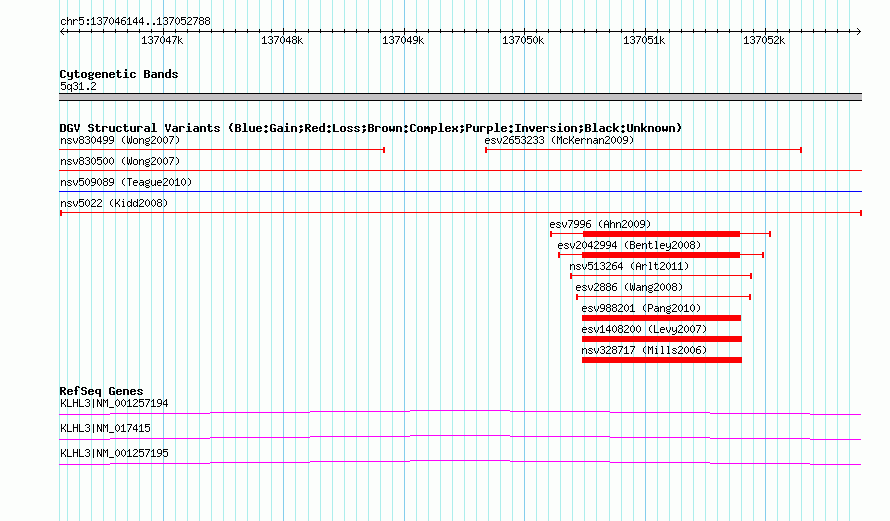Screen dimensions: 890x521
Task: Click the esv7996 thick red bar
Action: [661, 234]
